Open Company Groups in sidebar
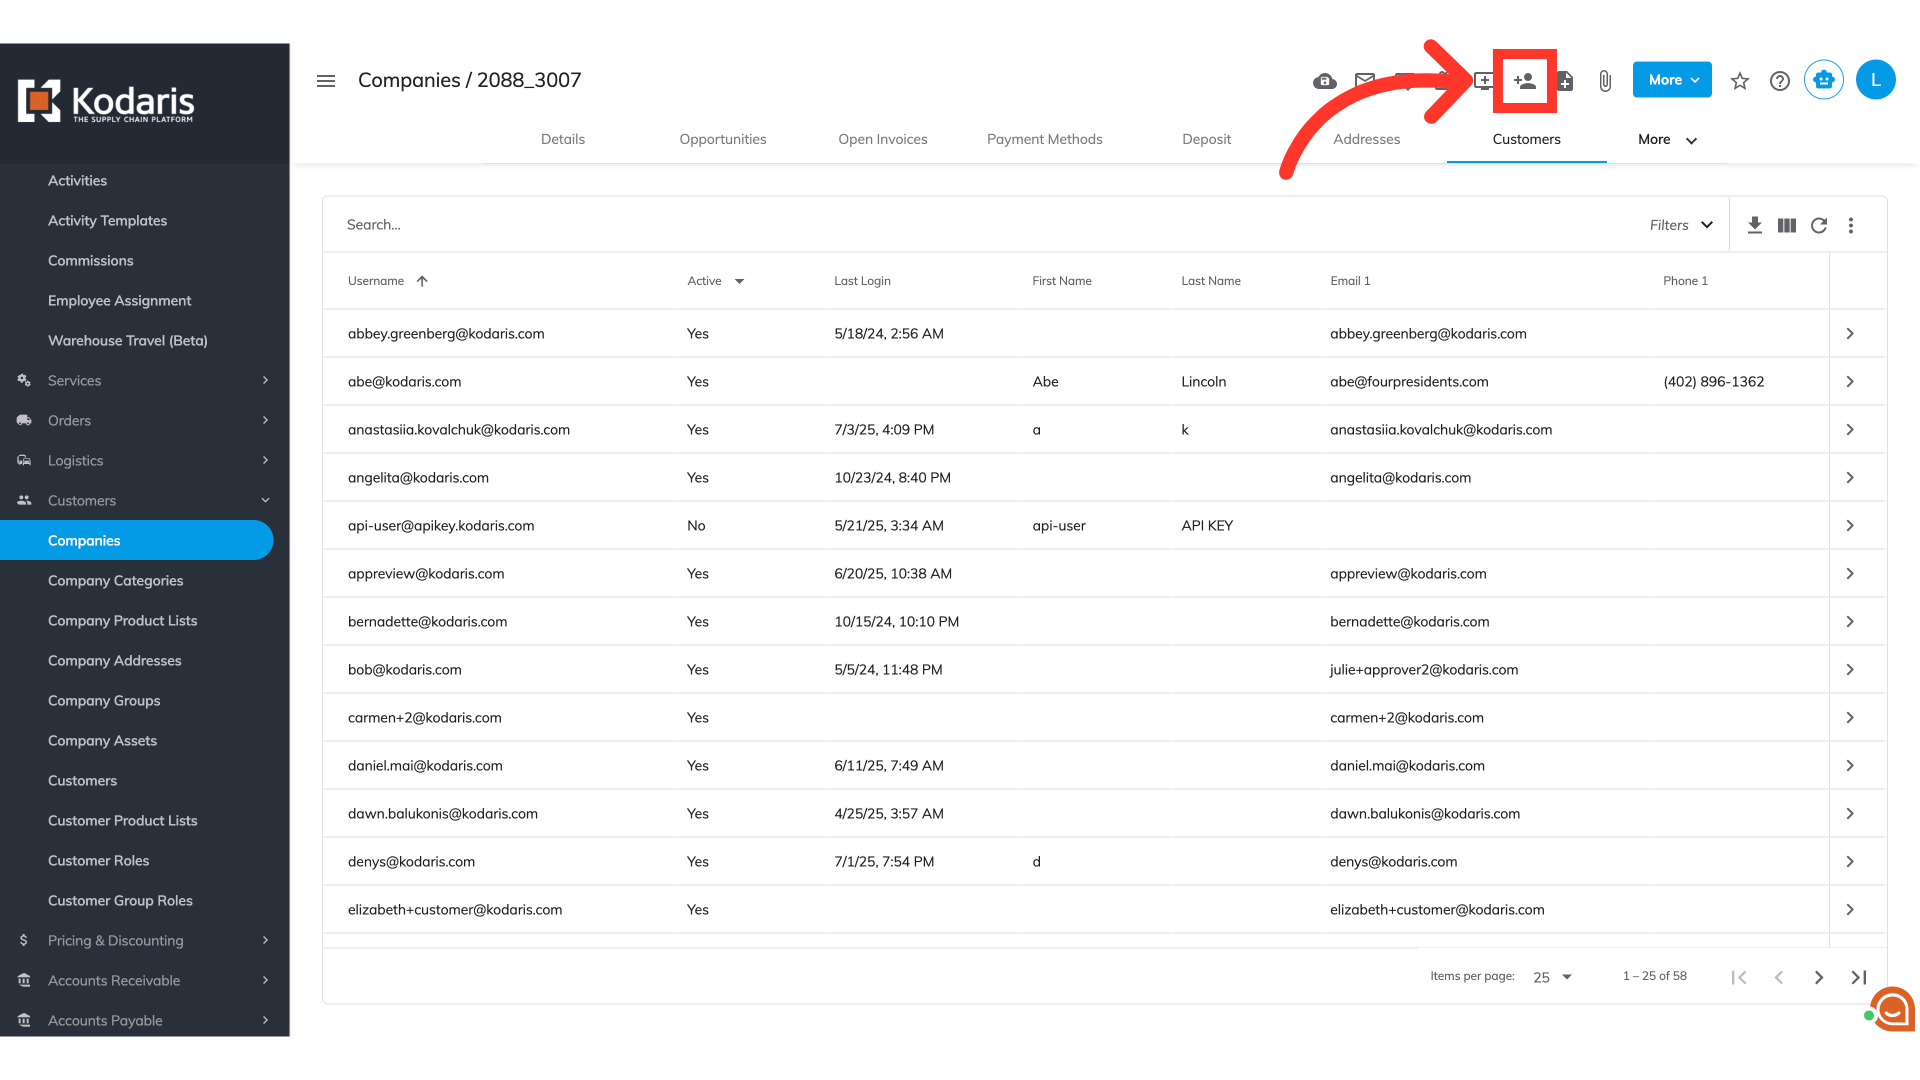 pos(104,700)
